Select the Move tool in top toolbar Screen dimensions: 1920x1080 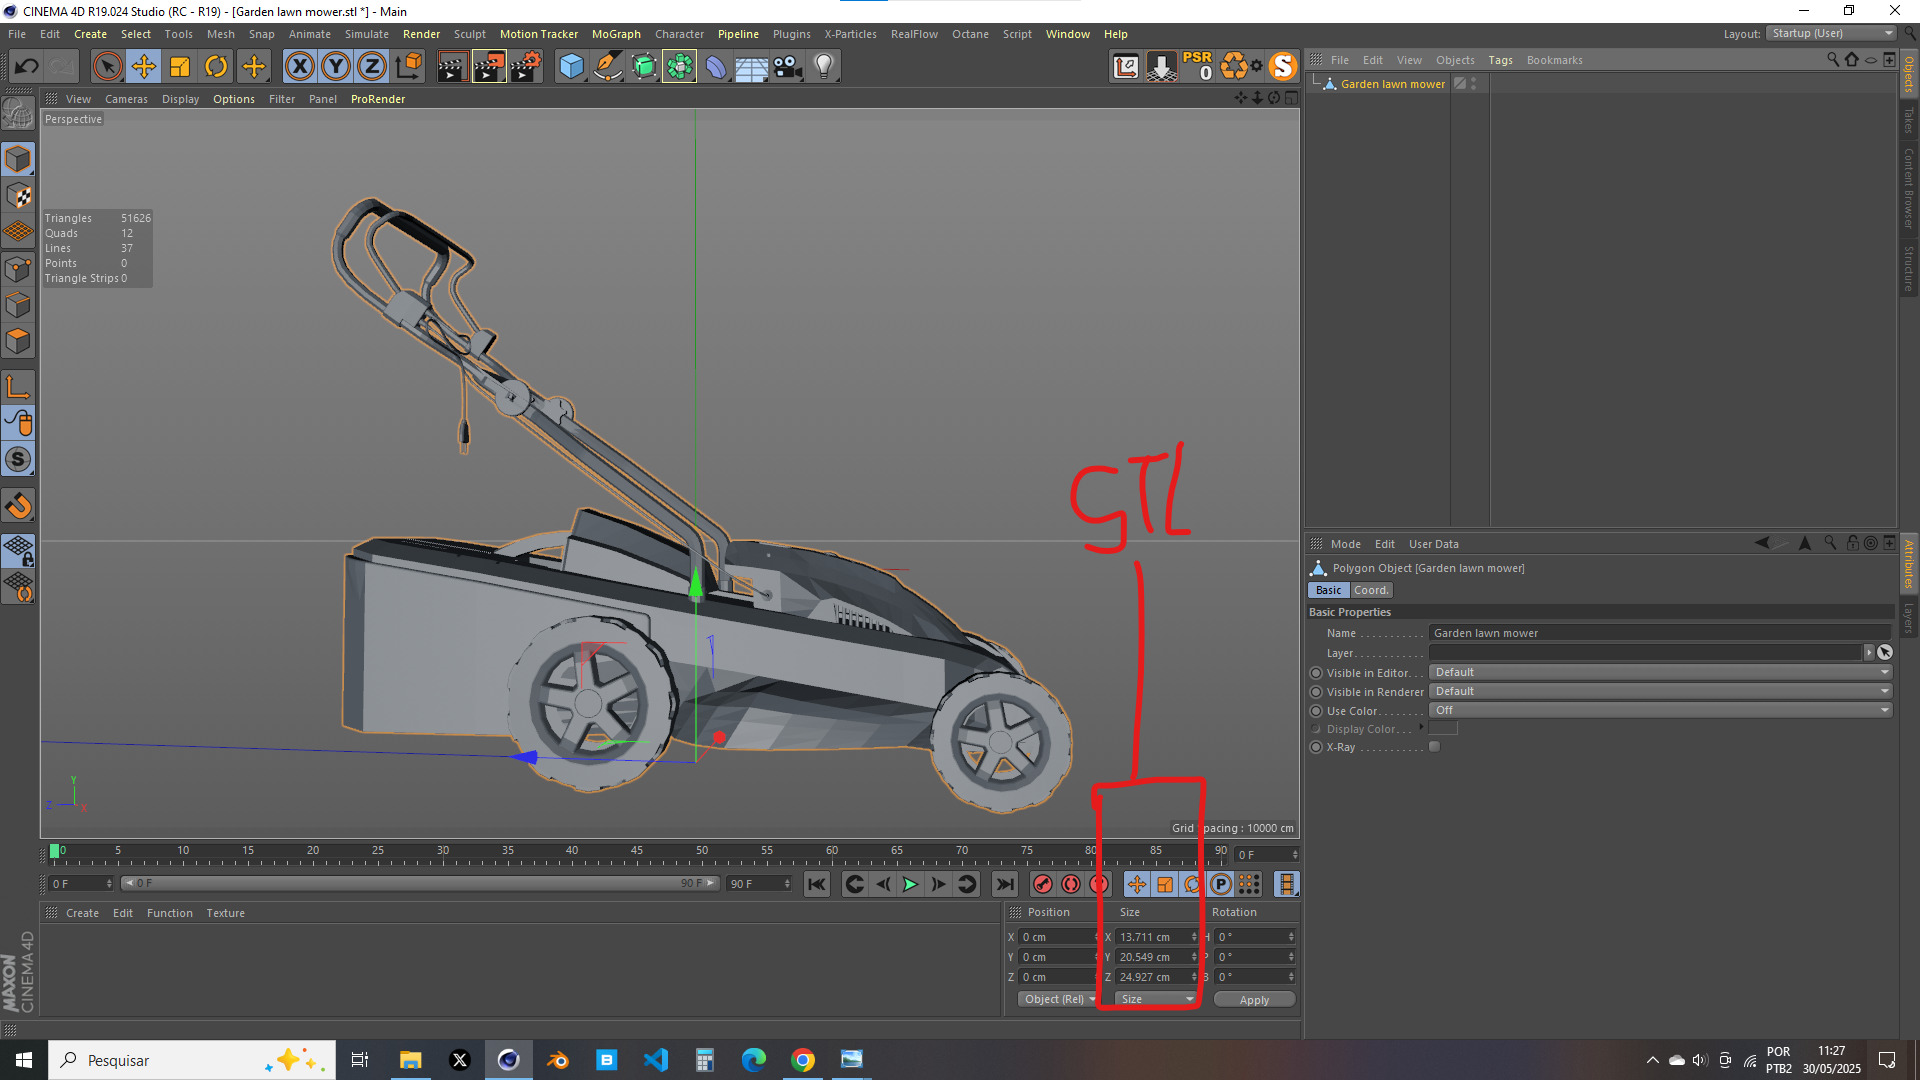click(x=144, y=67)
